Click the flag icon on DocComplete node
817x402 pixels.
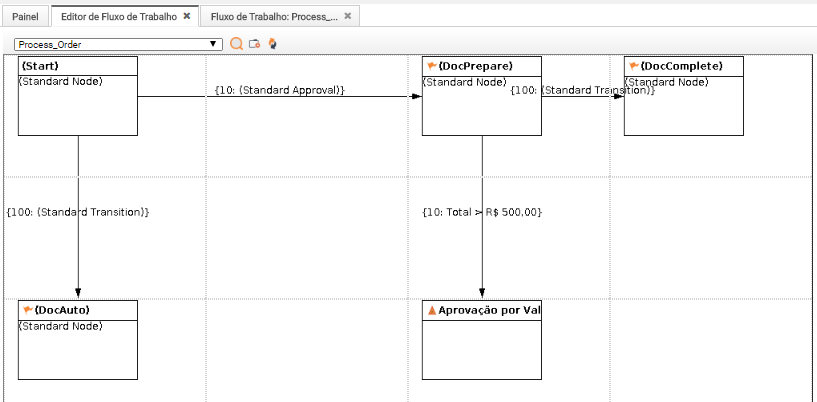(x=634, y=66)
